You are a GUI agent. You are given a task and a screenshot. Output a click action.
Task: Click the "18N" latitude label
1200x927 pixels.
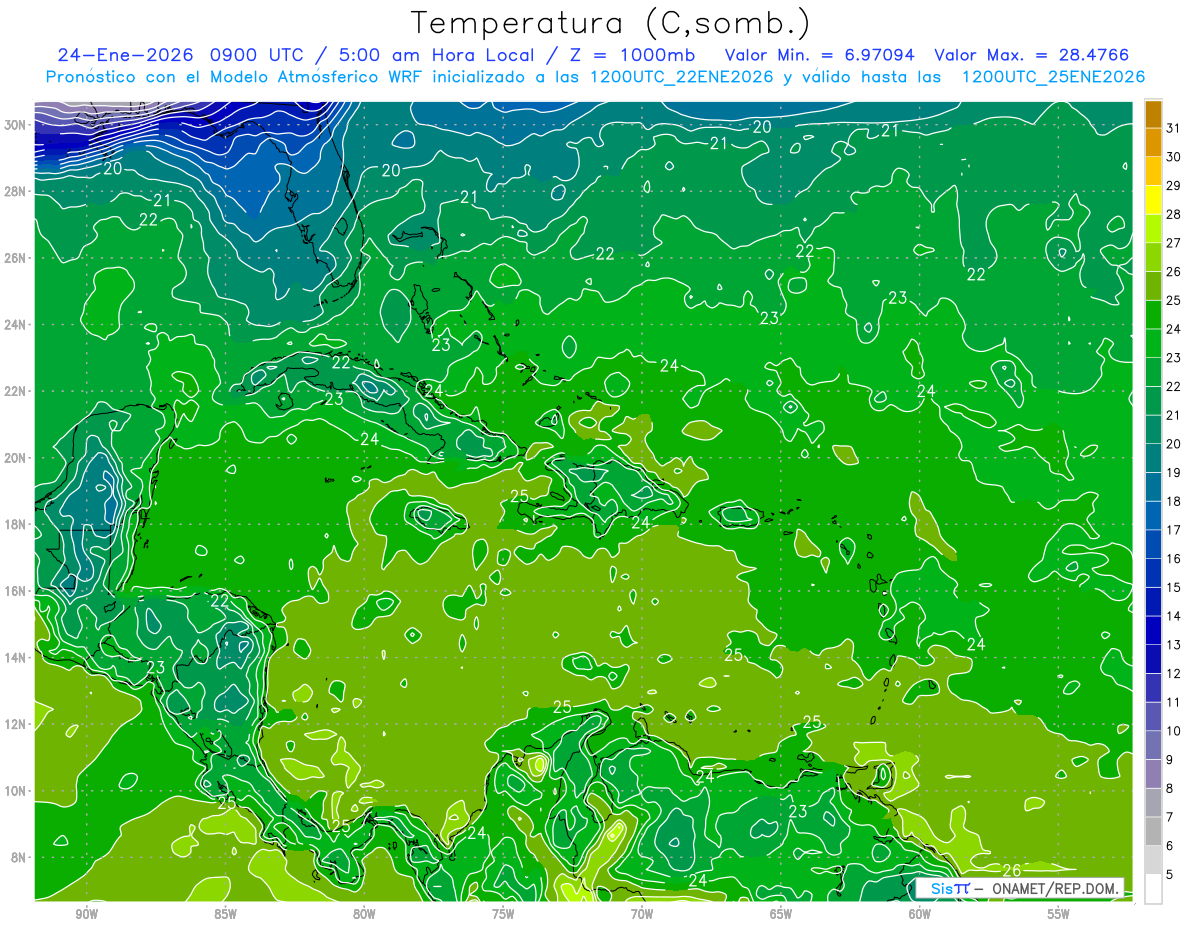pos(15,525)
